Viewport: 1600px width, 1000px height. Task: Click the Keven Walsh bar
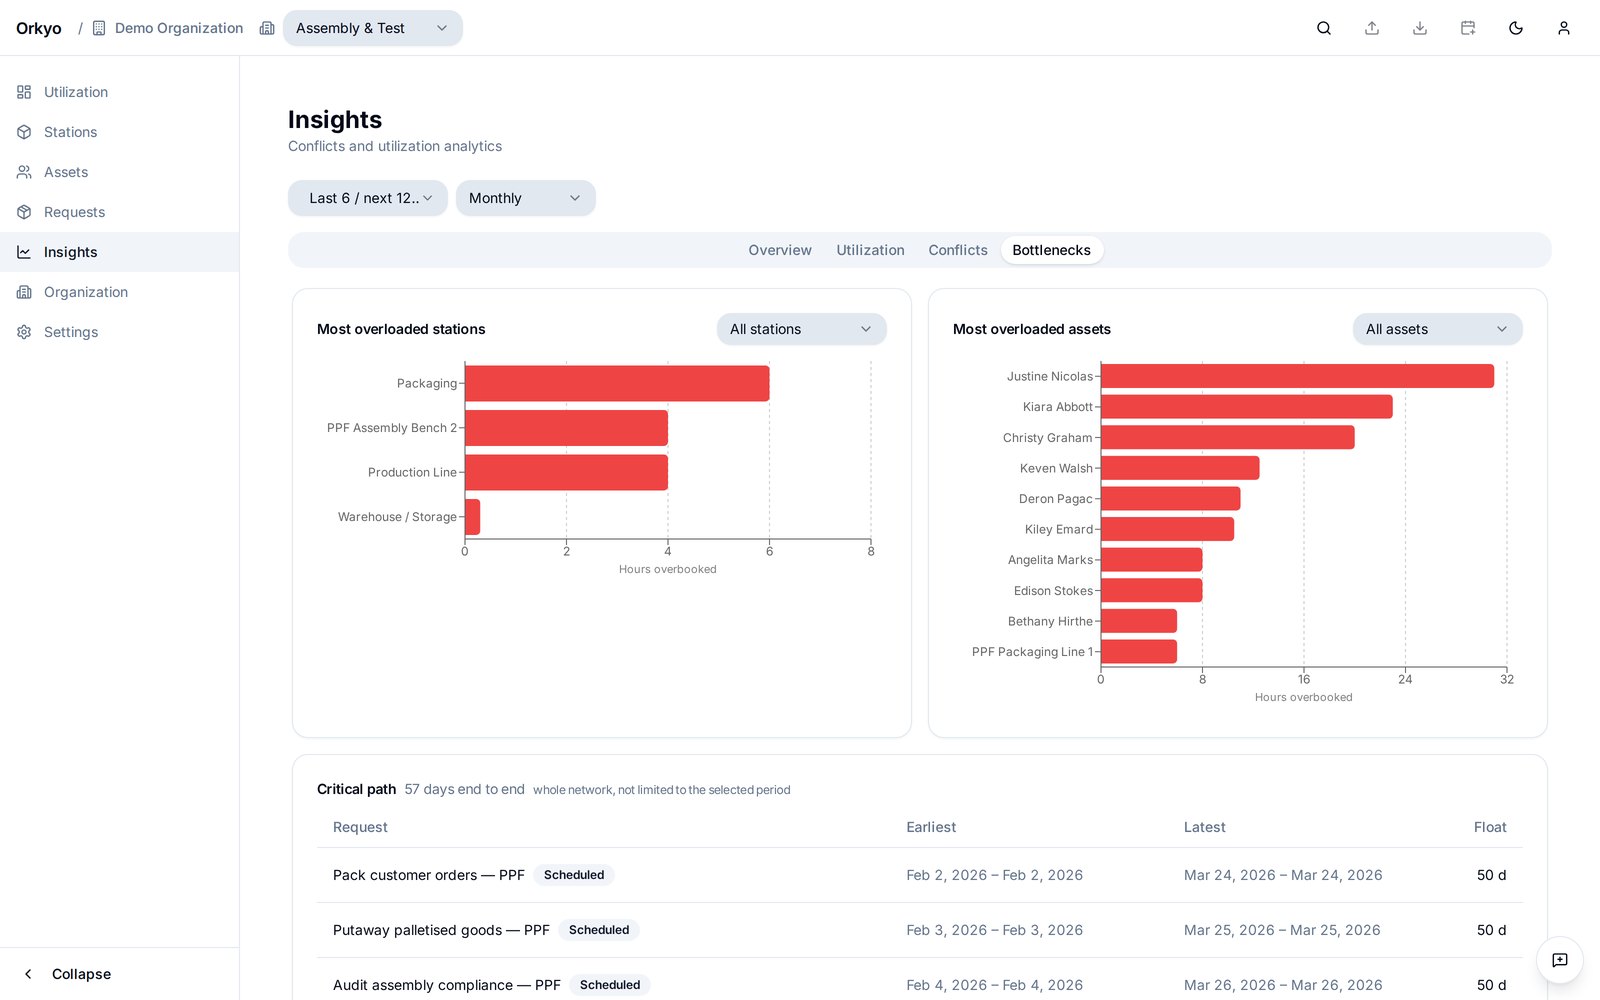pyautogui.click(x=1180, y=468)
